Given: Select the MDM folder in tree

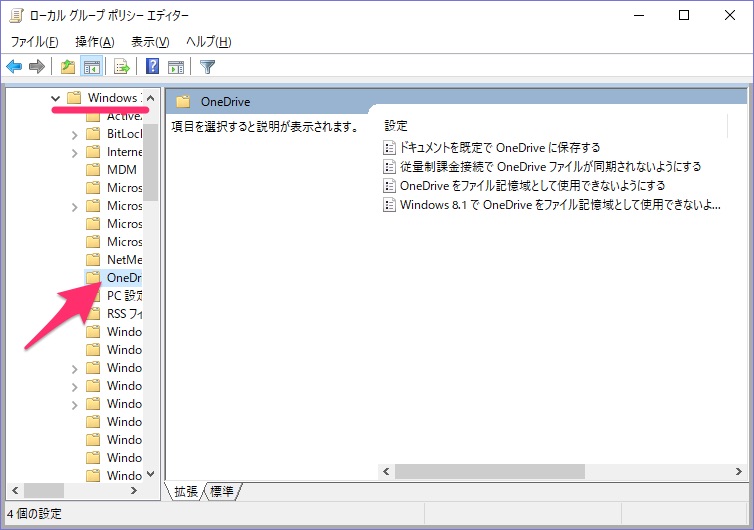Looking at the screenshot, I should click(112, 170).
